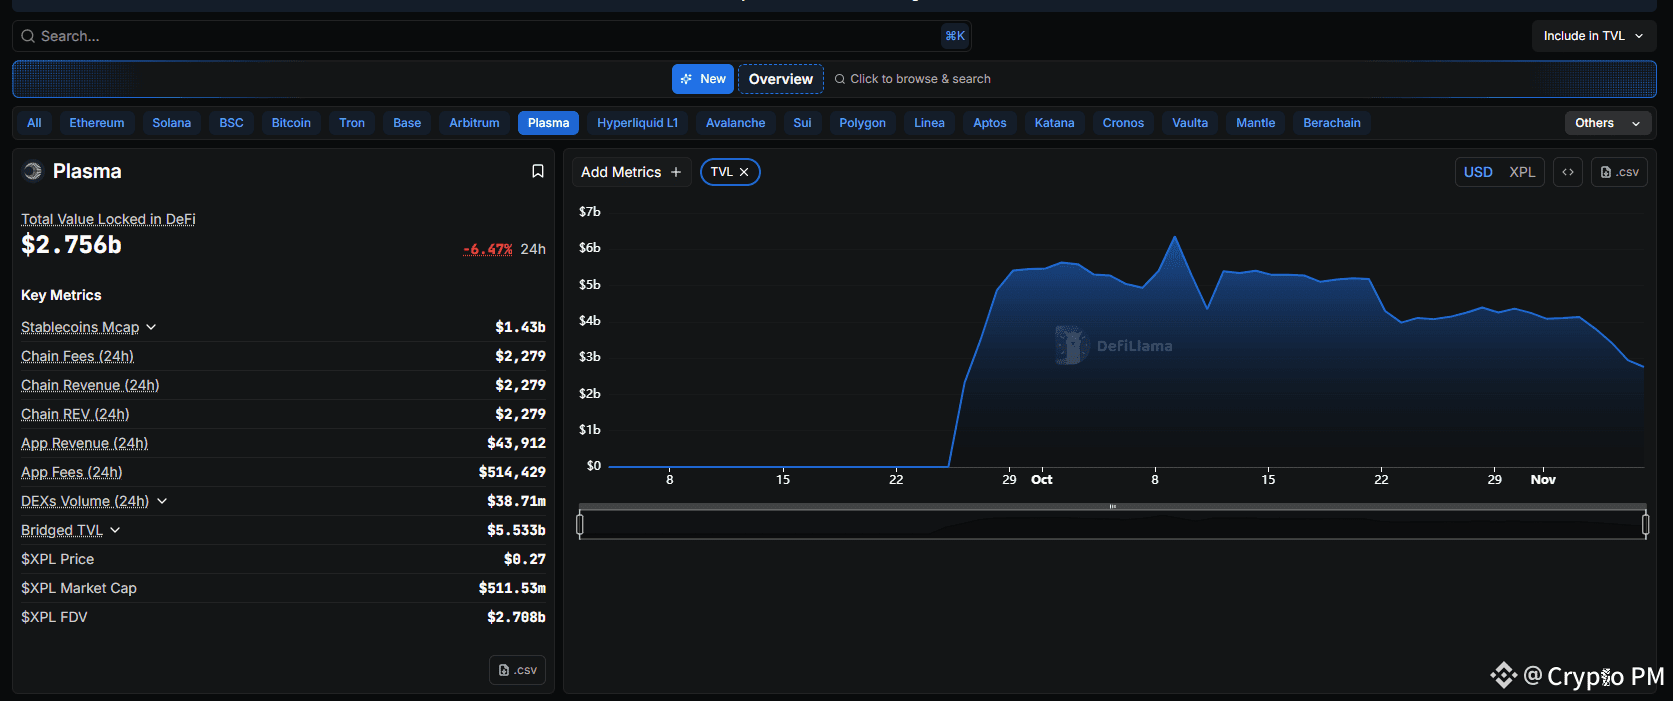This screenshot has height=701, width=1673.
Task: Click the magnifier icon in the search bar
Action: click(28, 36)
